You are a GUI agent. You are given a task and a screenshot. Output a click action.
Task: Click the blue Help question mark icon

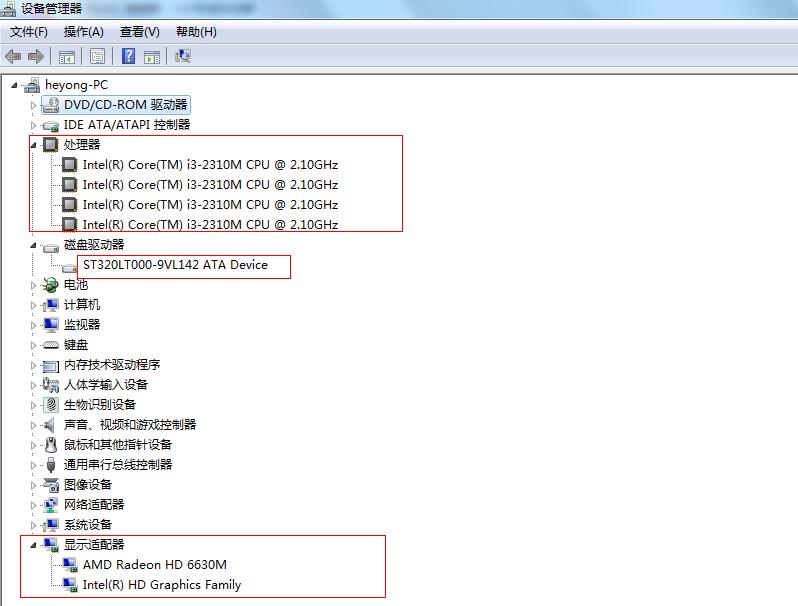(x=128, y=56)
